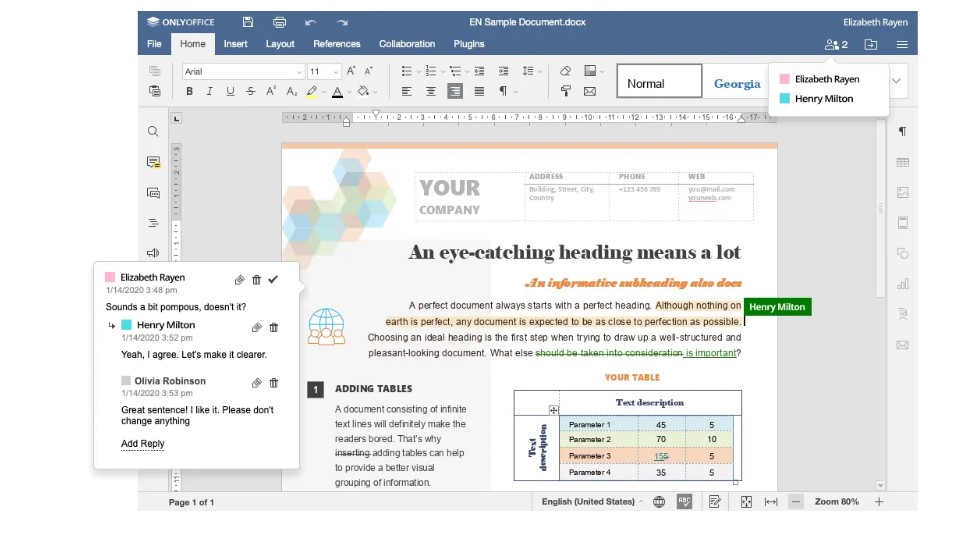The width and height of the screenshot is (970, 555).
Task: Expand the styles gallery arrow
Action: coord(896,81)
